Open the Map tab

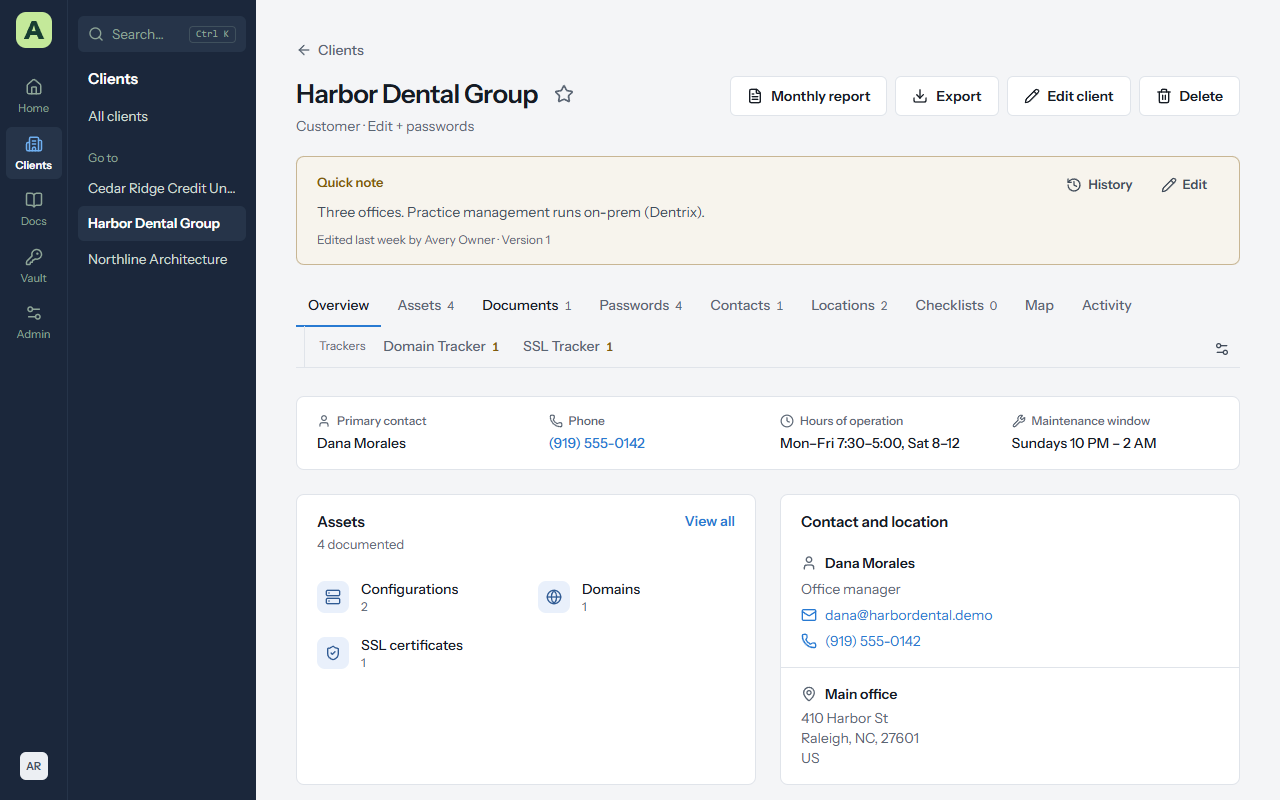(1039, 305)
